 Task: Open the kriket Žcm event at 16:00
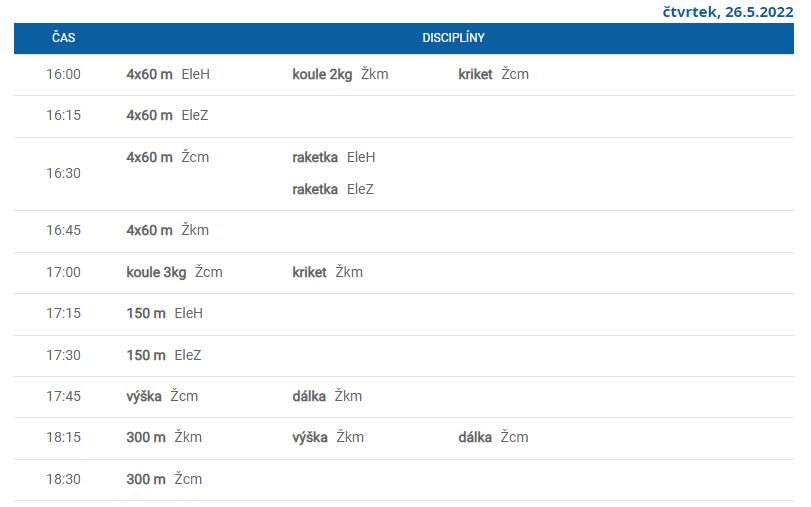click(493, 74)
